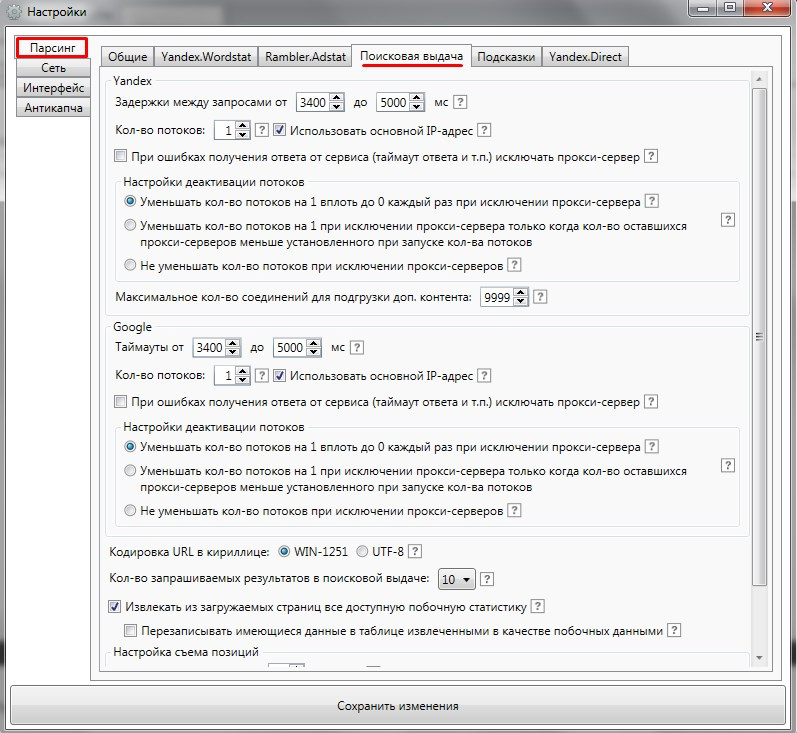Save changes with Сохранить изменения button
The image size is (797, 733).
(x=398, y=706)
